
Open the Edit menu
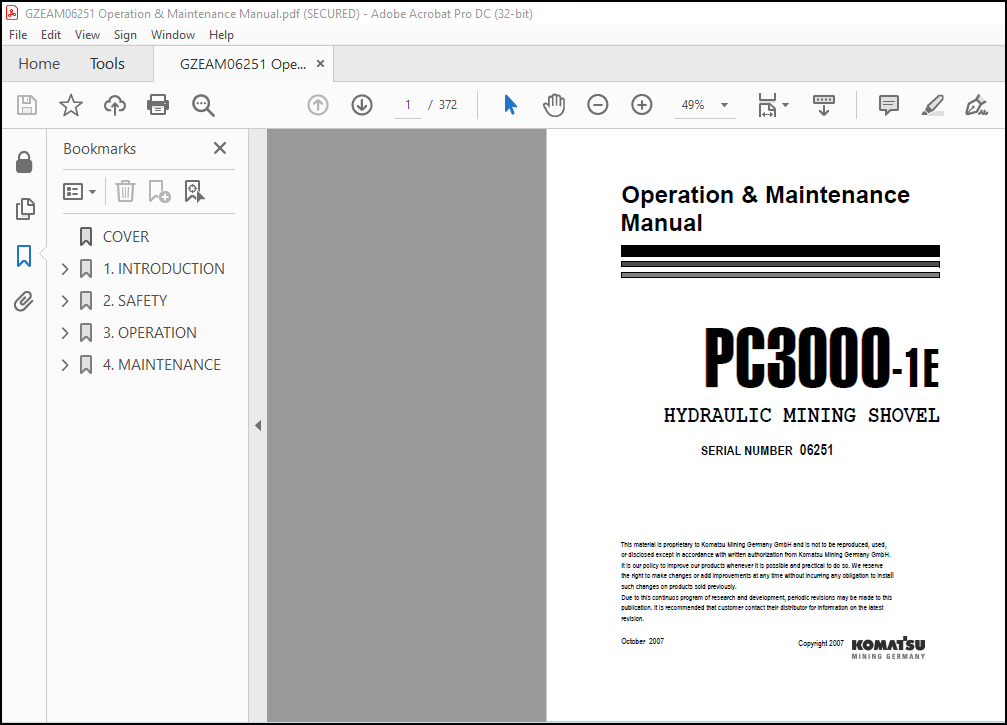click(51, 35)
